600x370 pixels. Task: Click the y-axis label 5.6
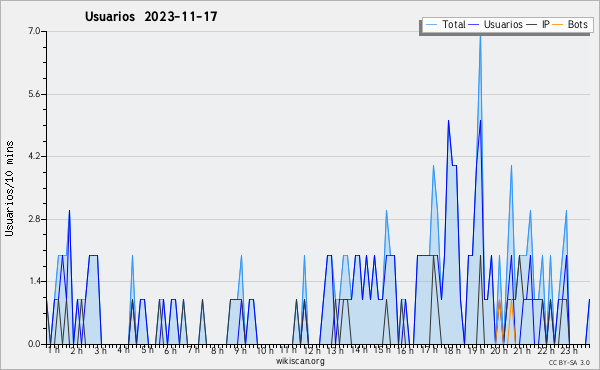click(34, 94)
